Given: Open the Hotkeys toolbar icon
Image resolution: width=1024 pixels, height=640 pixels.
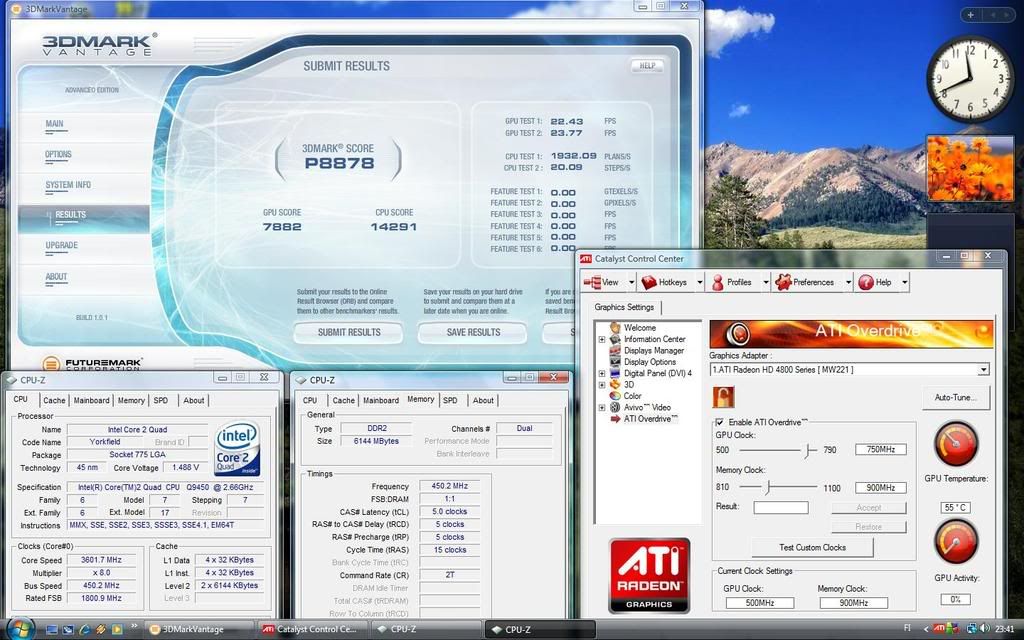Looking at the screenshot, I should click(x=649, y=283).
